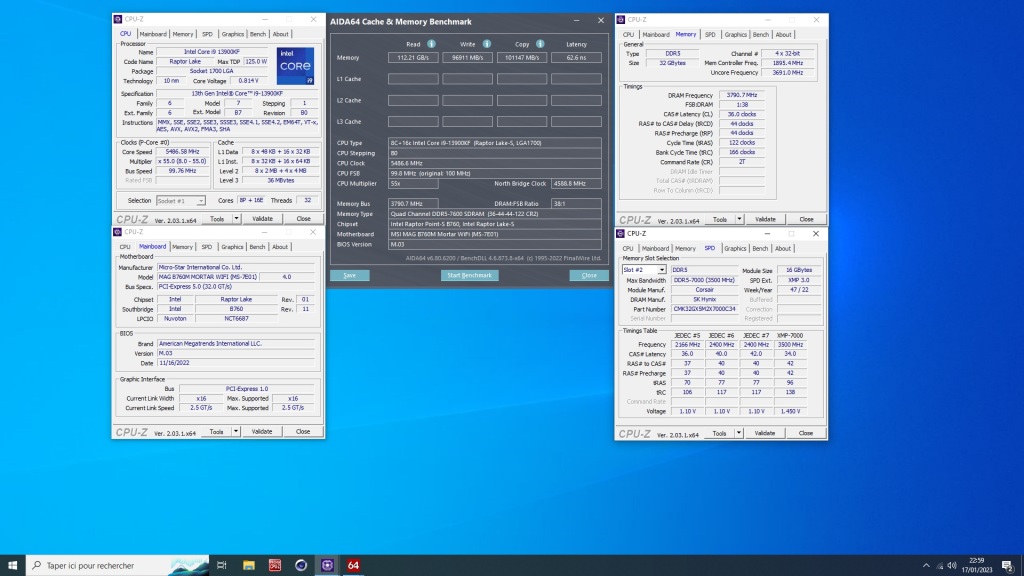Click Start Benchmark in AIDA64
The height and width of the screenshot is (576, 1024).
tap(469, 275)
